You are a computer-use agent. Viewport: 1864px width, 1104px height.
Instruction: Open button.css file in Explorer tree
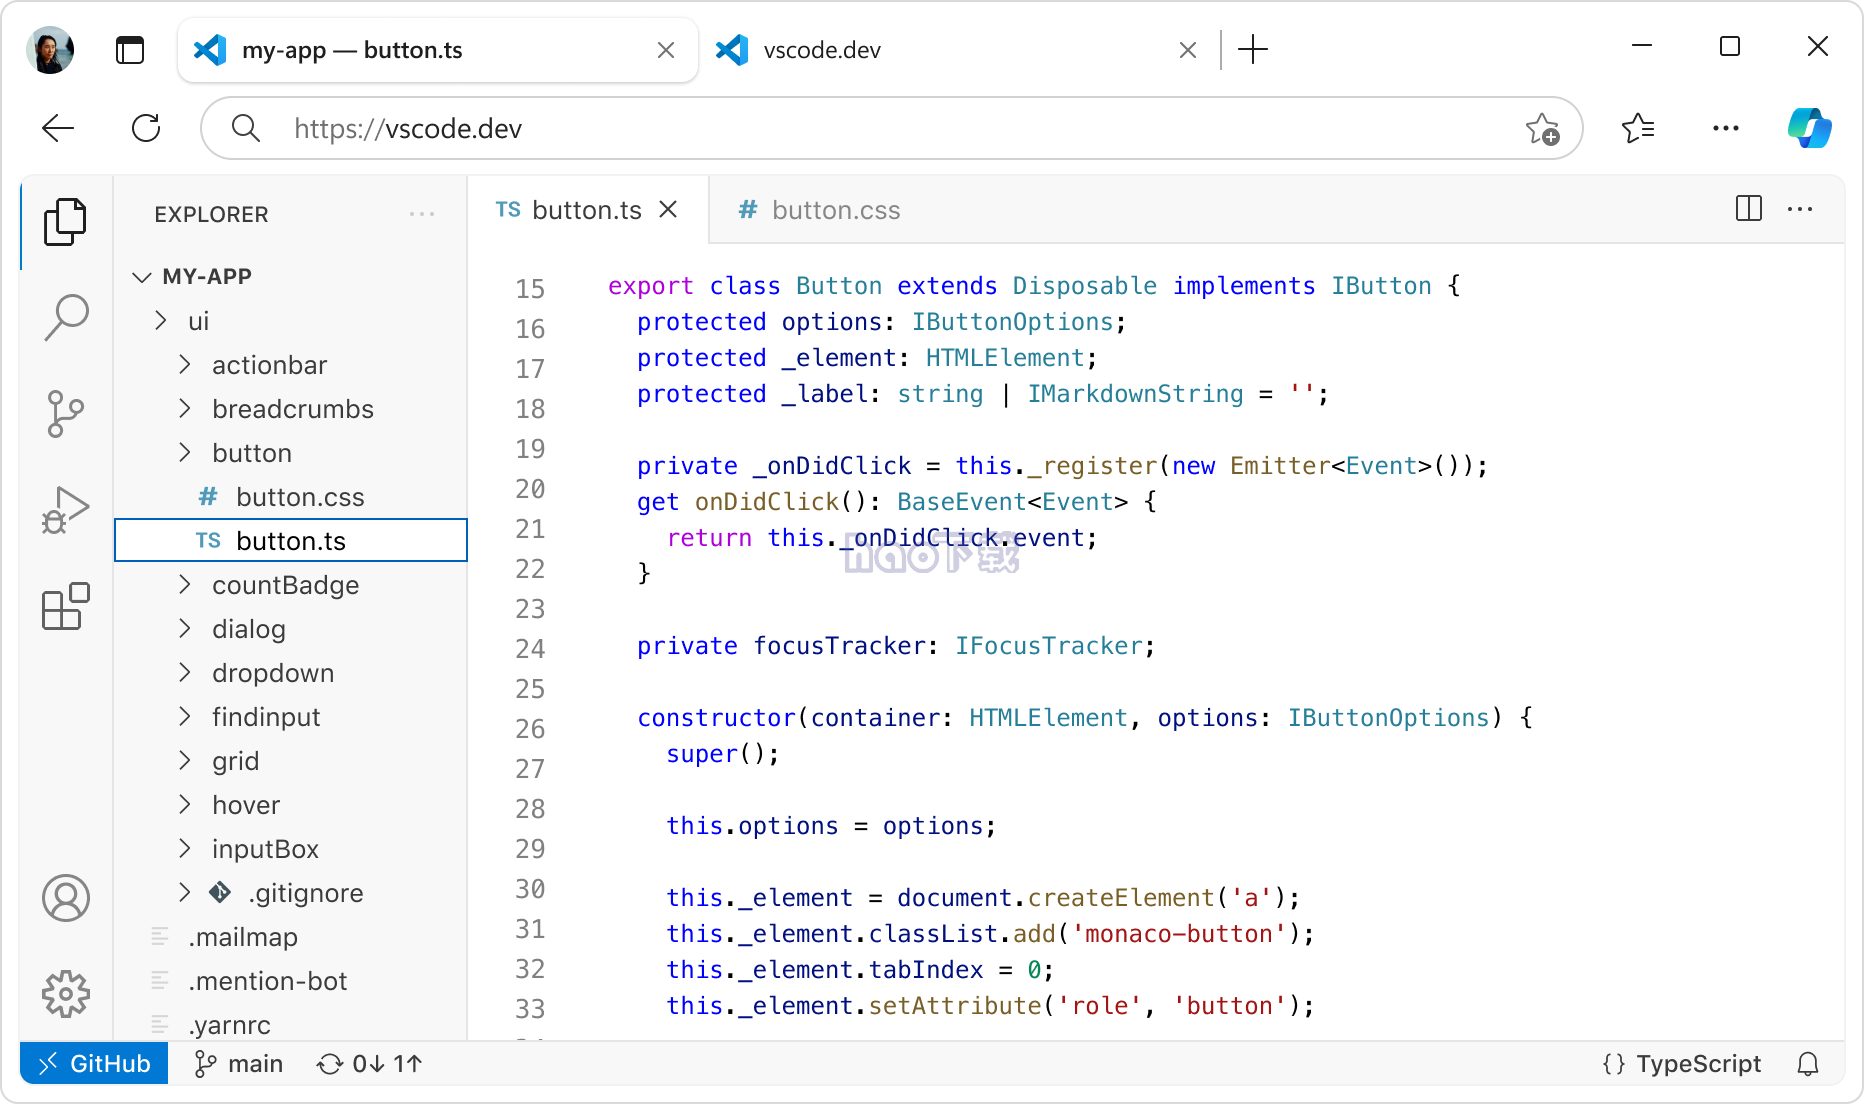(299, 497)
